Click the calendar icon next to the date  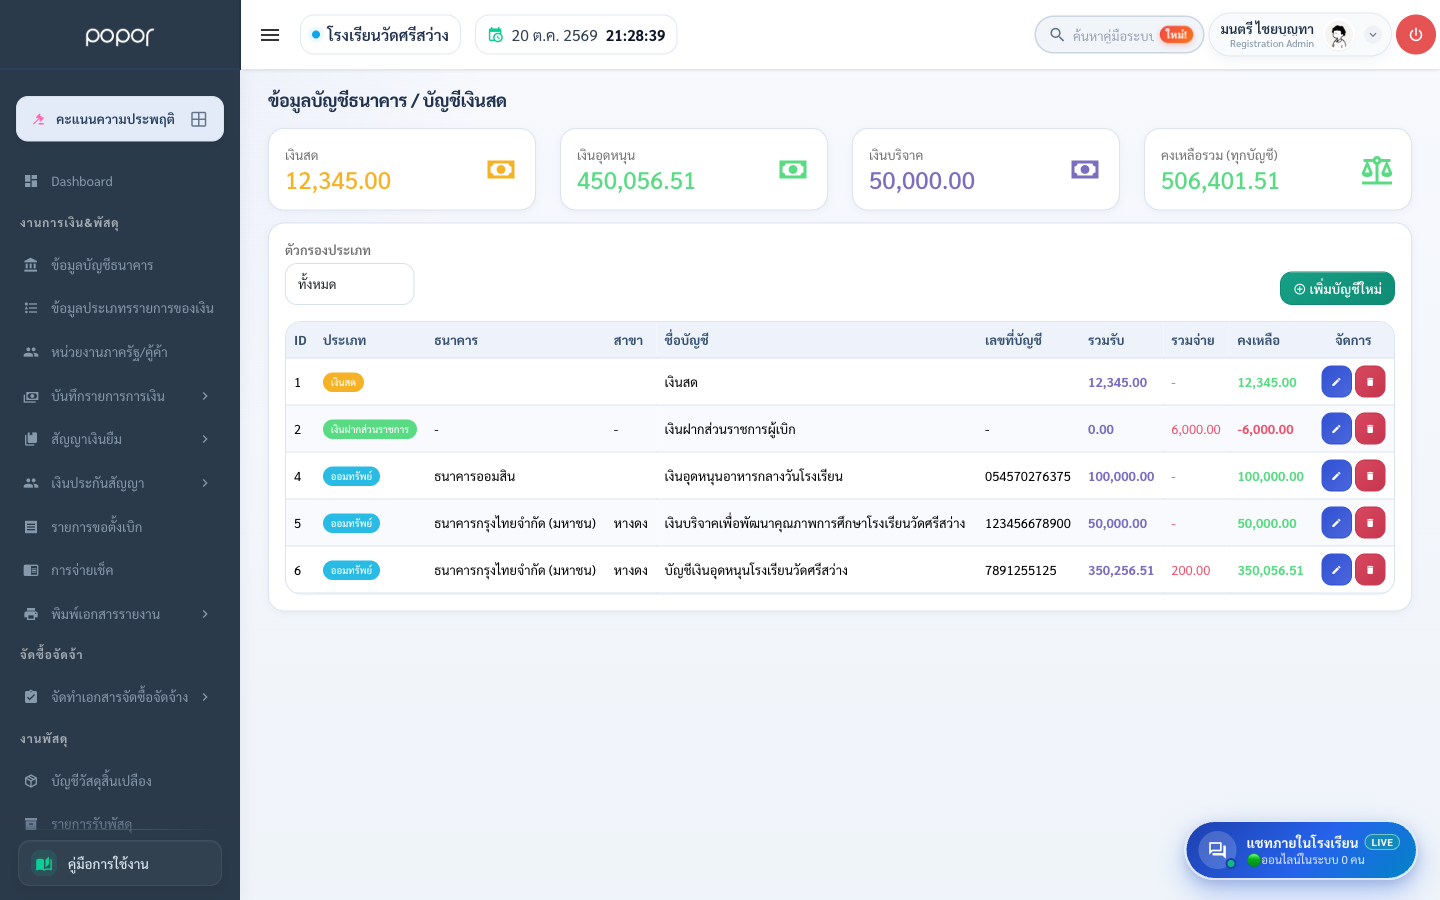pos(495,35)
